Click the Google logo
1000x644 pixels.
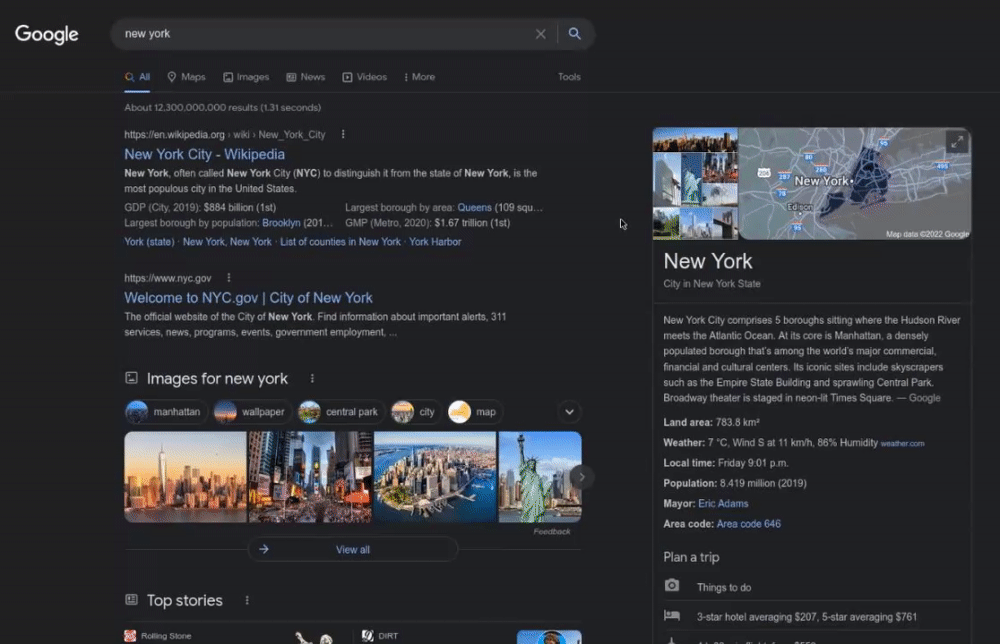coord(47,34)
